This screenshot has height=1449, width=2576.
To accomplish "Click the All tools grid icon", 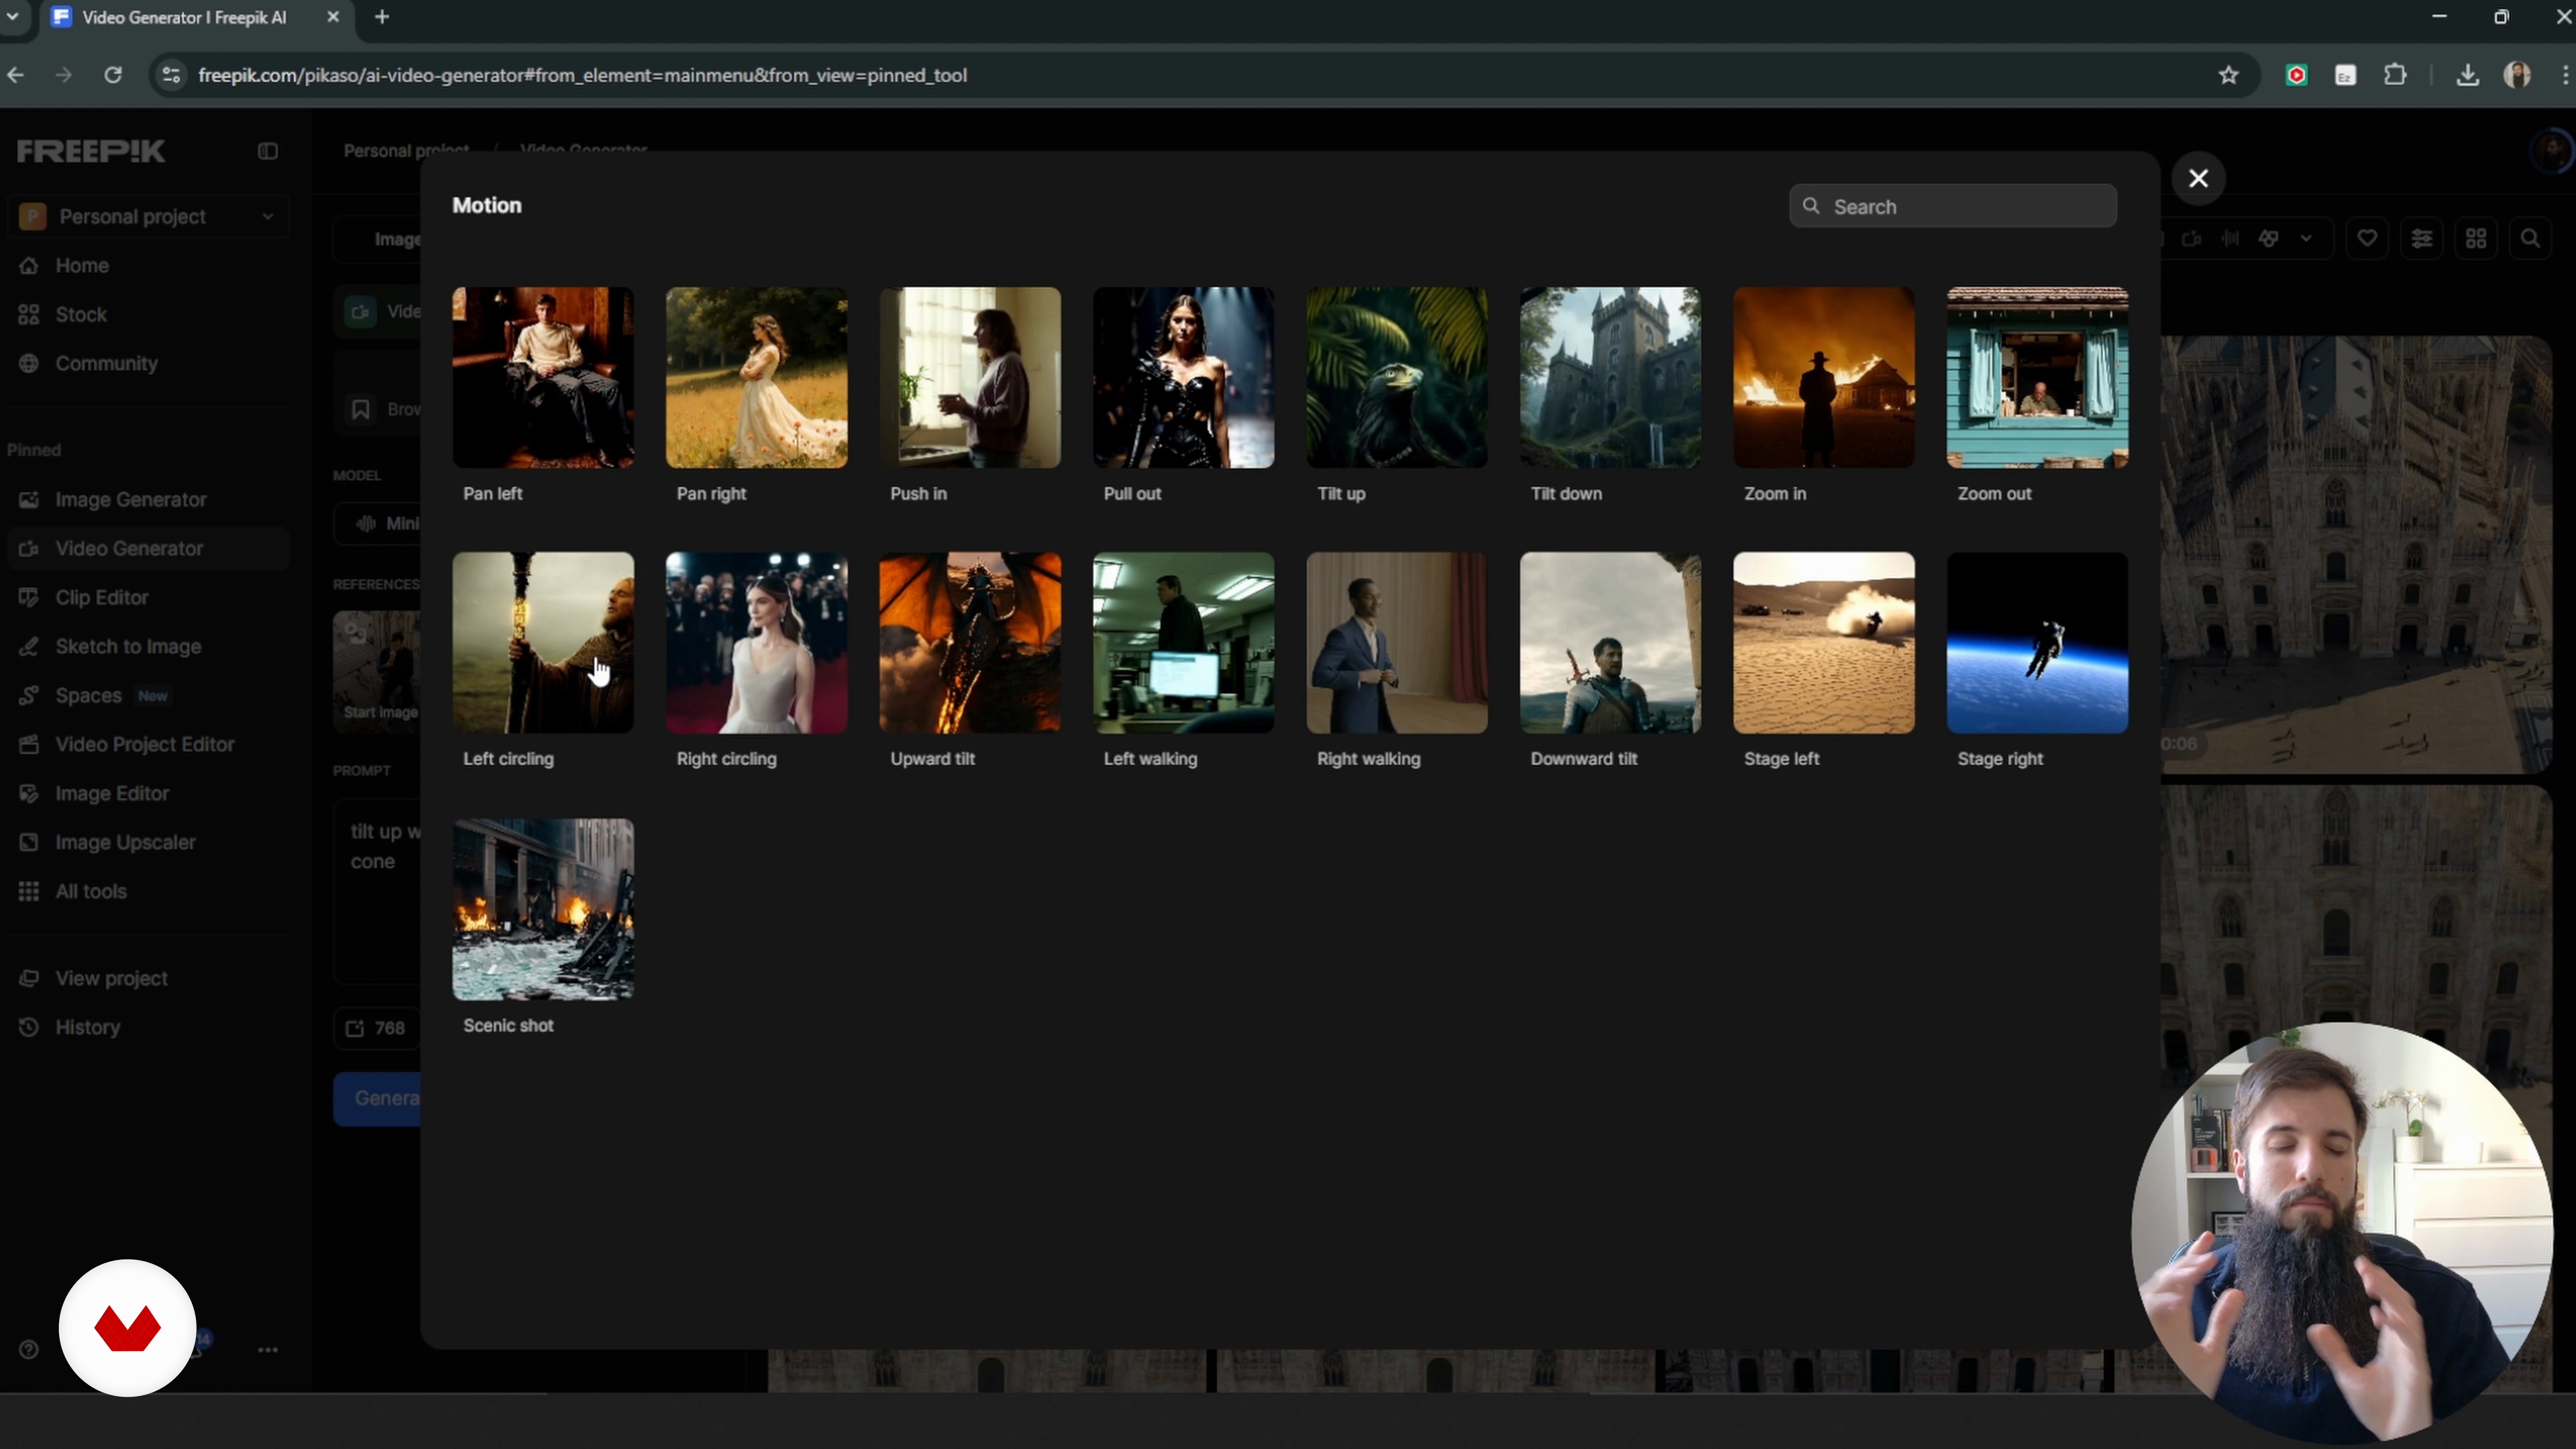I will click(x=29, y=892).
